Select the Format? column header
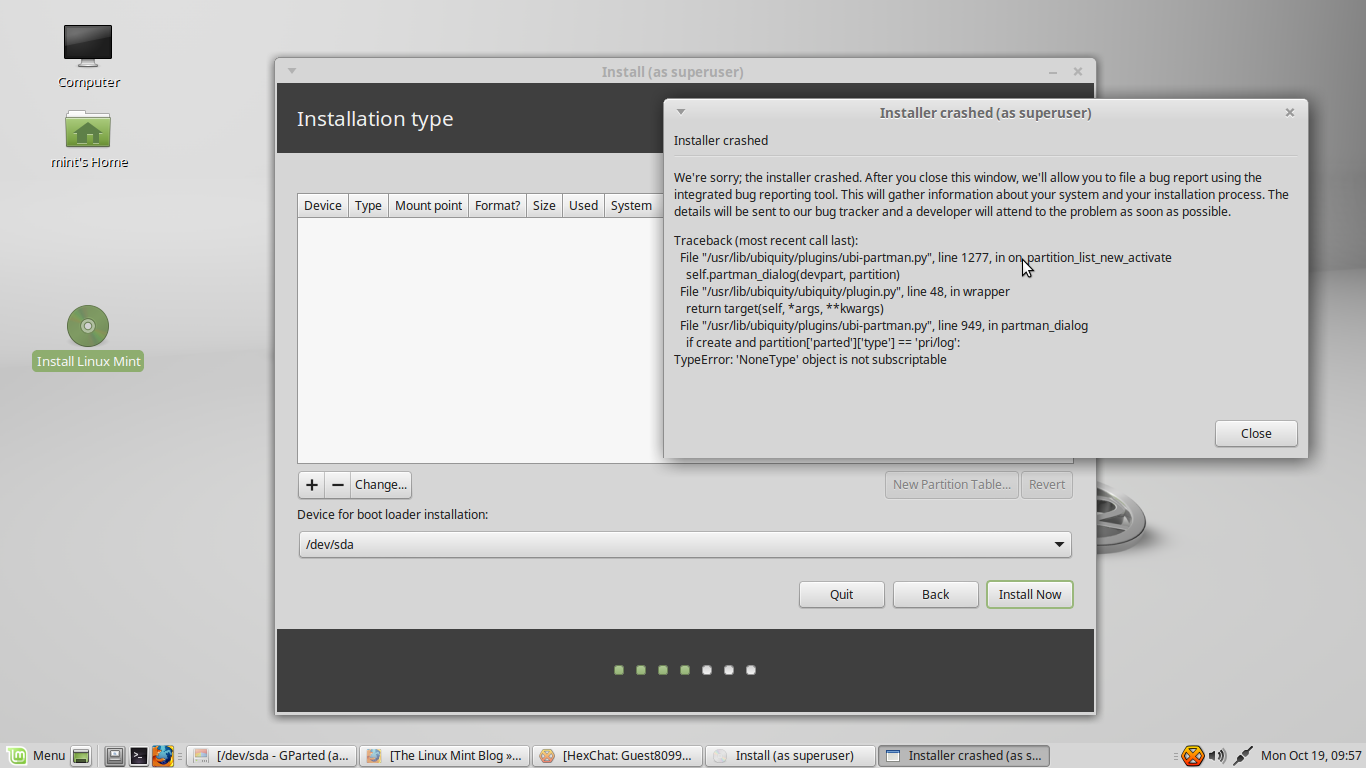Viewport: 1366px width, 768px height. click(x=497, y=205)
